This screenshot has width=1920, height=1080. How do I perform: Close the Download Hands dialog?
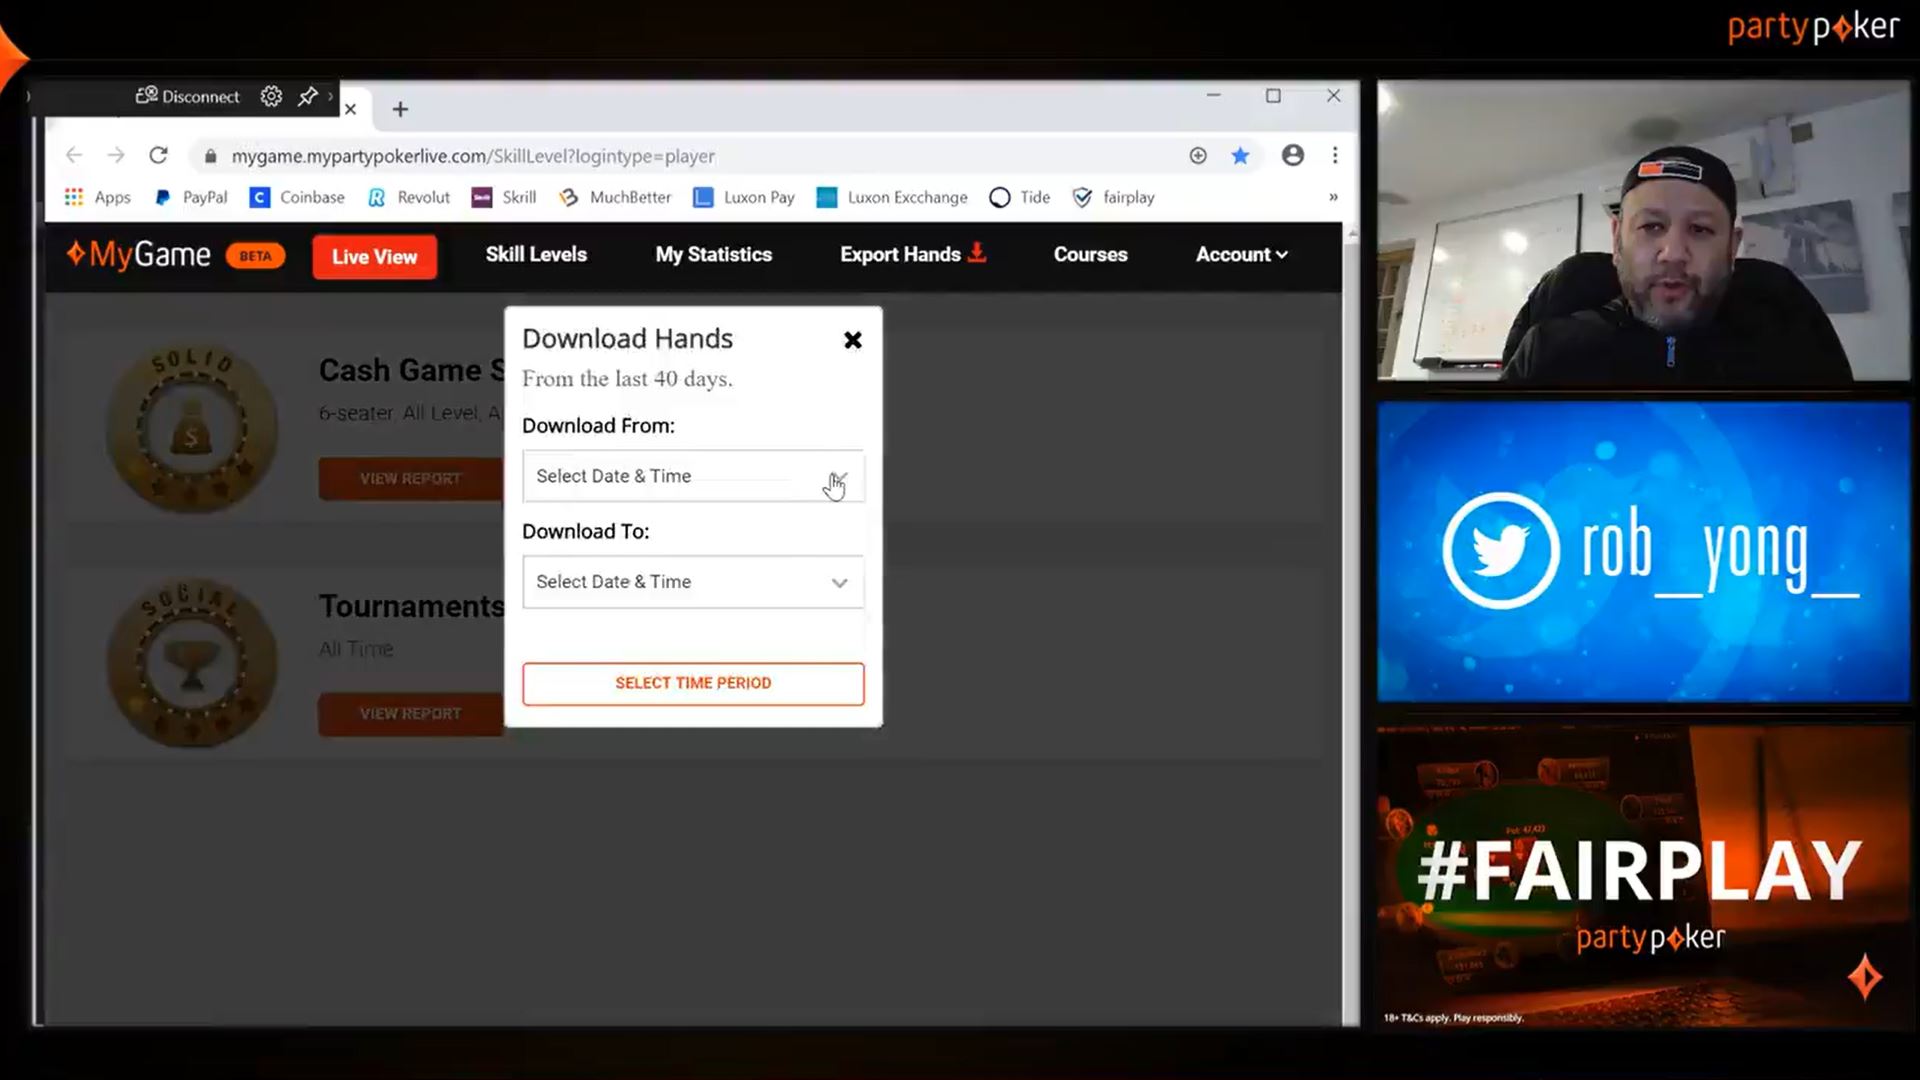pos(852,340)
